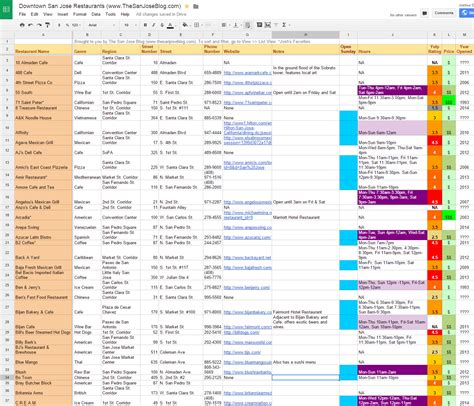The width and height of the screenshot is (474, 406).
Task: Open the View menu
Action: (48, 14)
